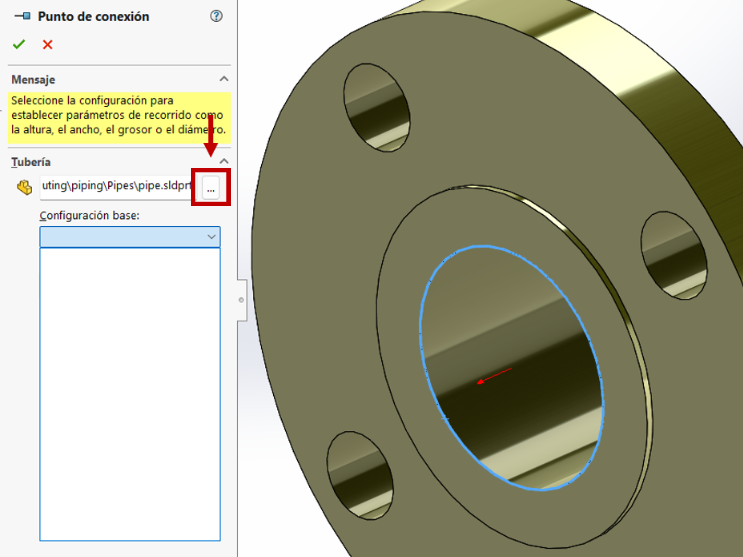Collapse the Tubería section
This screenshot has width=743, height=557.
[x=224, y=161]
